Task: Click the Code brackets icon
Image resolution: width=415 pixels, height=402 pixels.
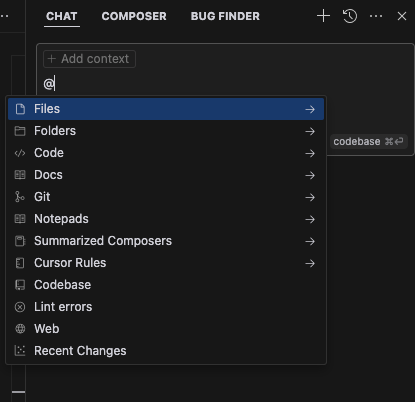Action: [20, 153]
